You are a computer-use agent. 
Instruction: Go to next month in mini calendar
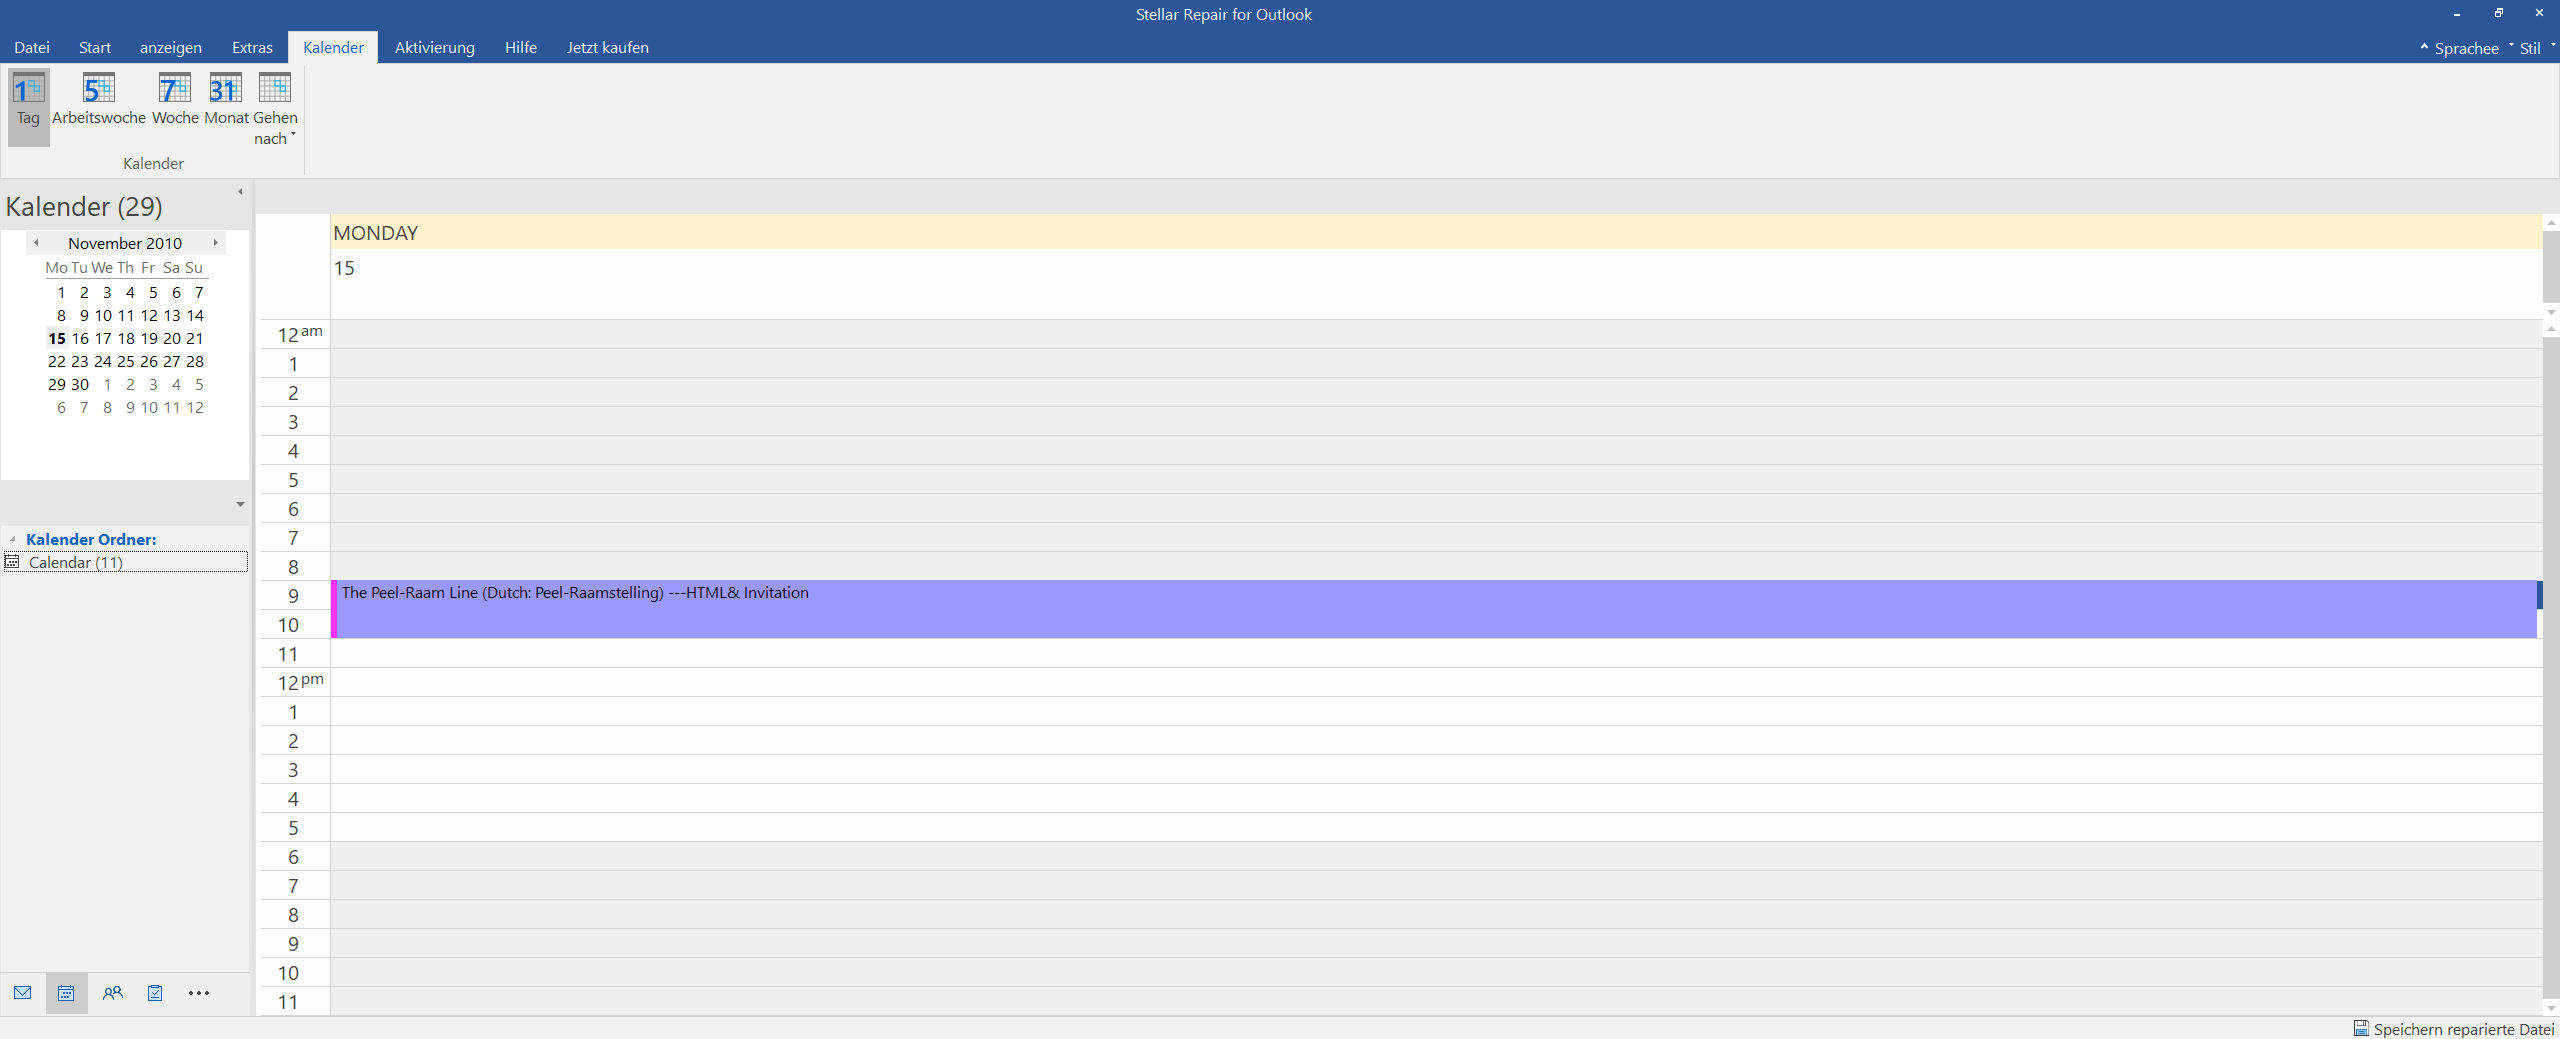click(x=215, y=243)
